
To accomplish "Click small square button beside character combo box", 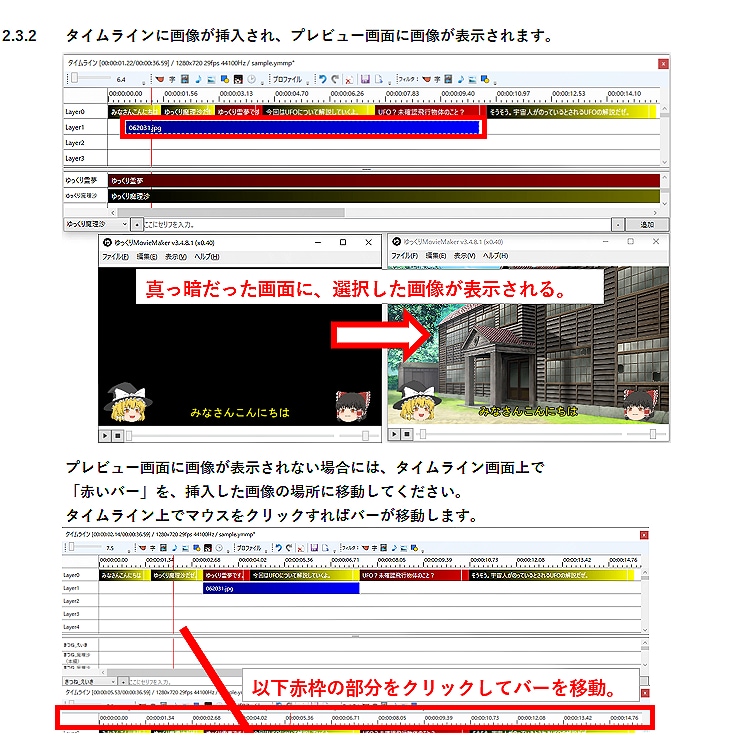I will point(137,224).
